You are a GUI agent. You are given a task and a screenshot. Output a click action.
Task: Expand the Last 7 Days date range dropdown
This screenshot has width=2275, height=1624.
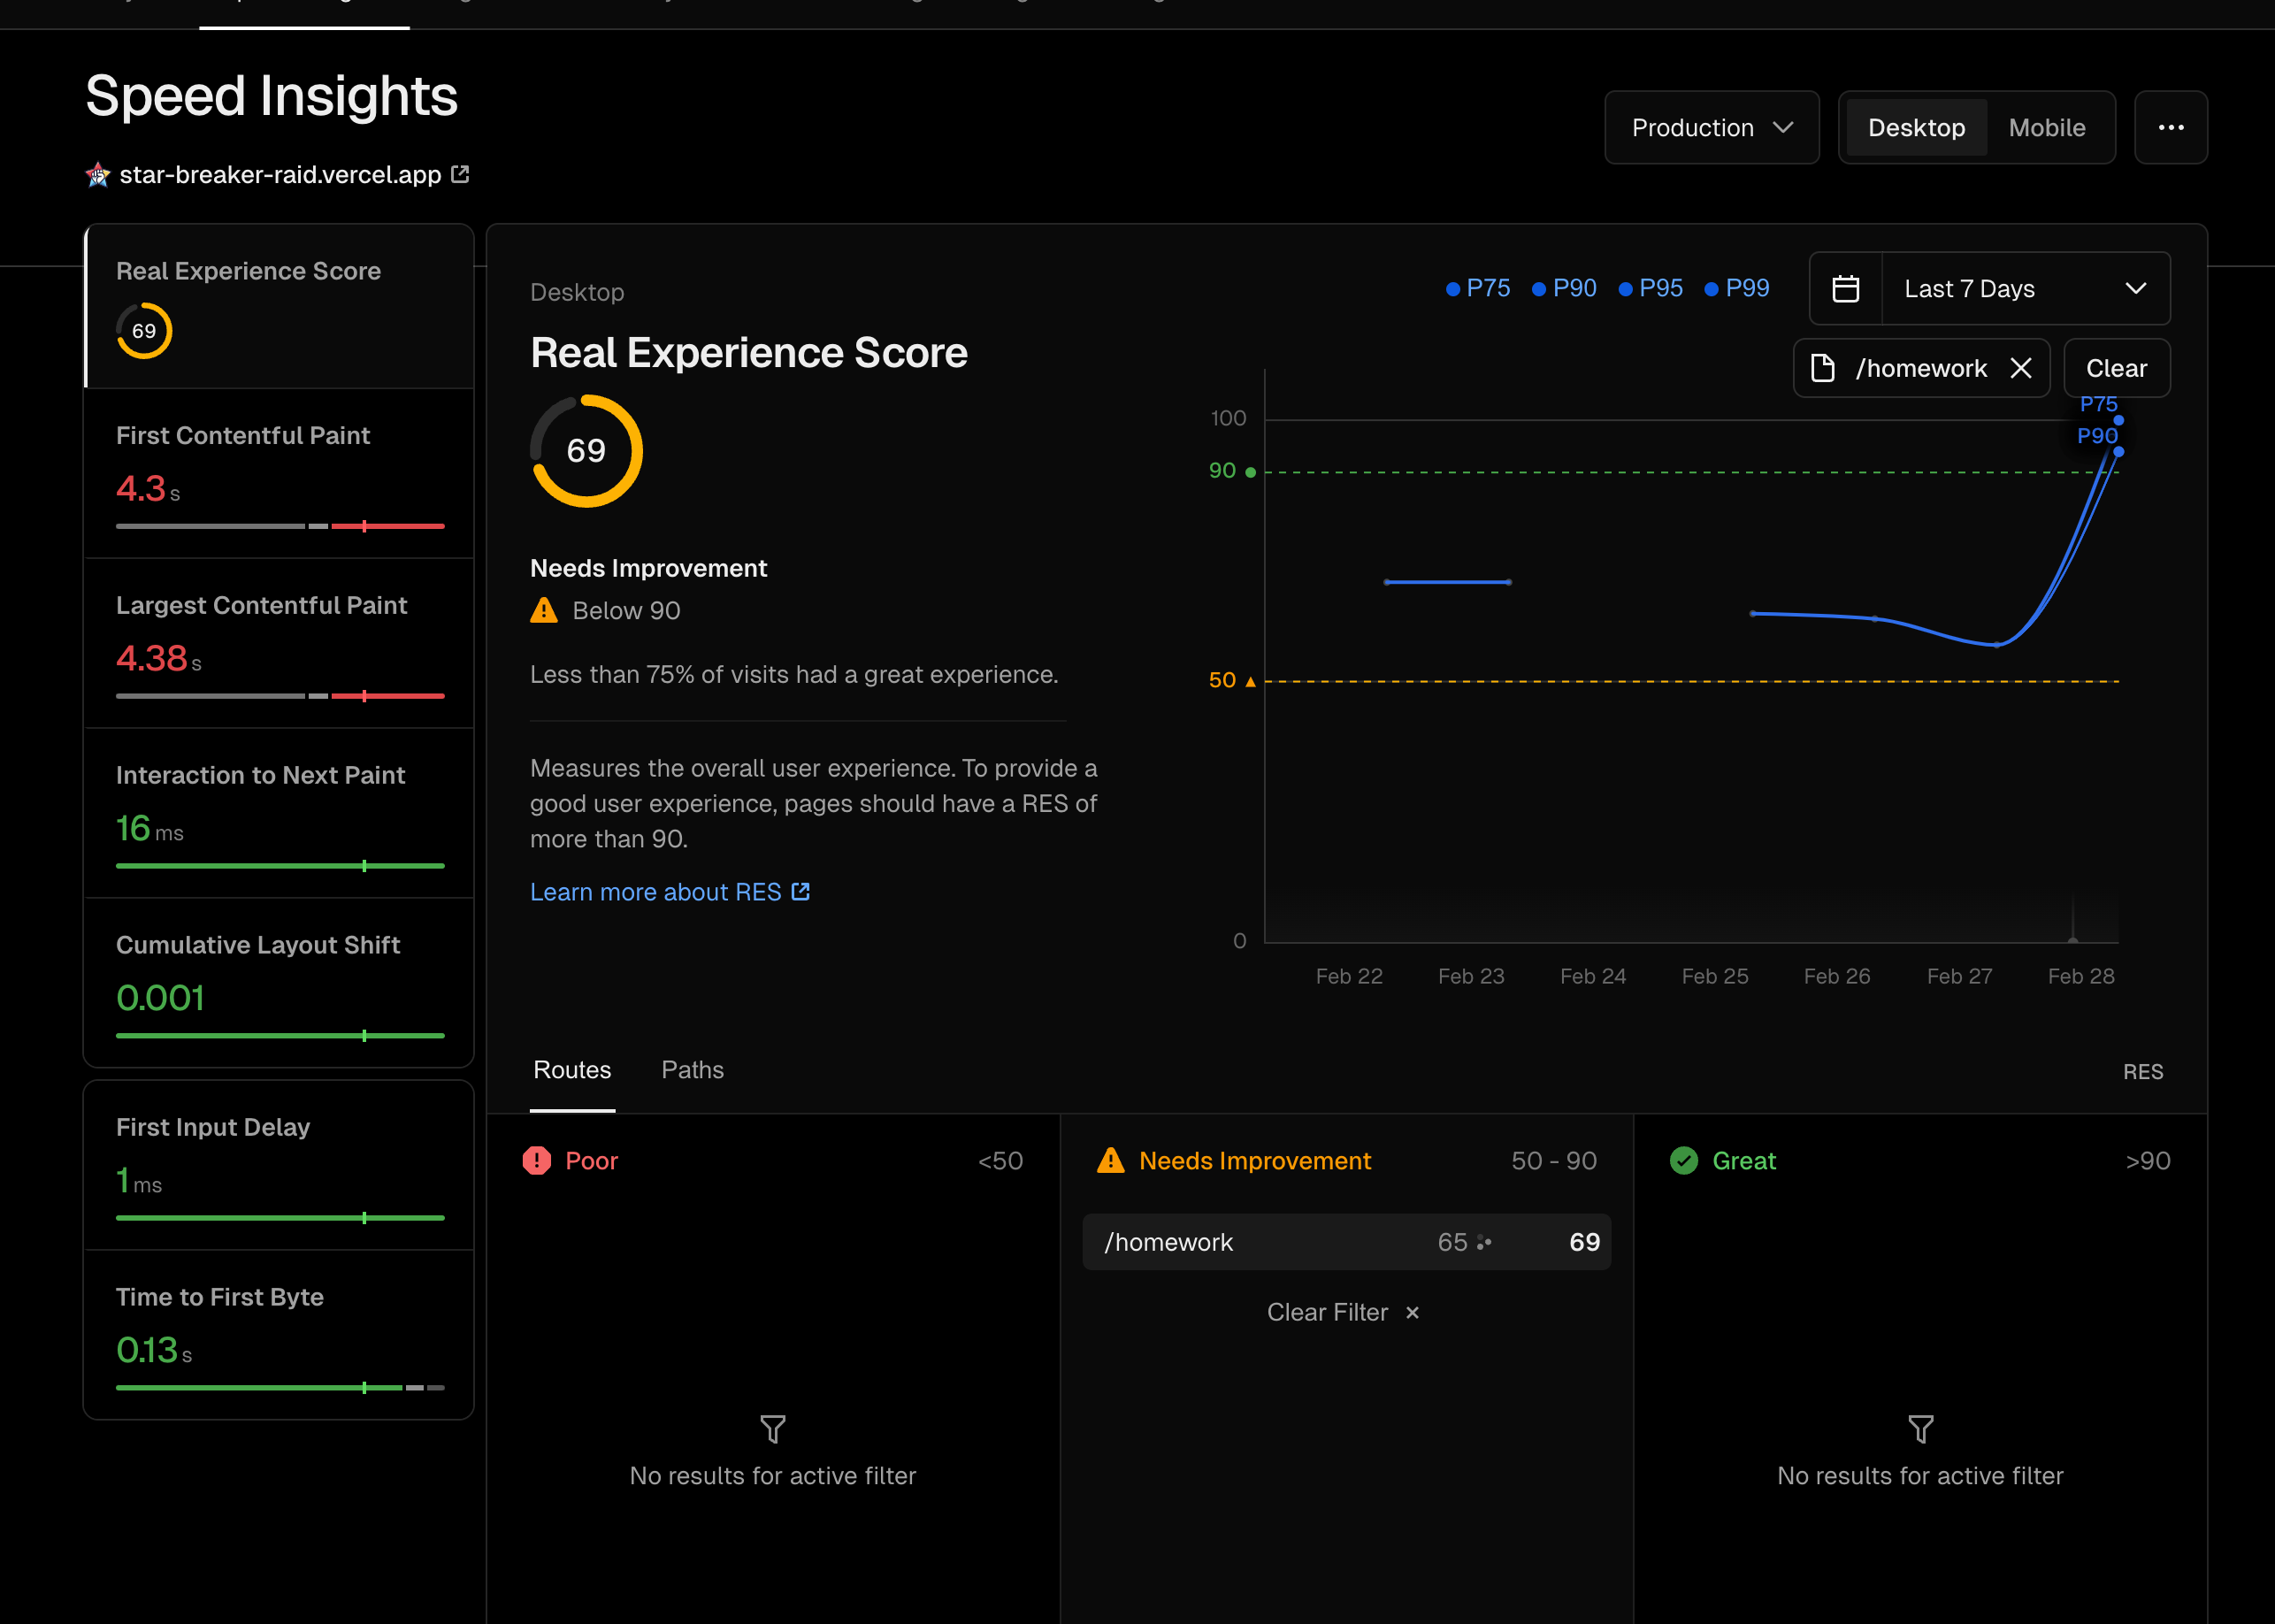tap(2025, 289)
